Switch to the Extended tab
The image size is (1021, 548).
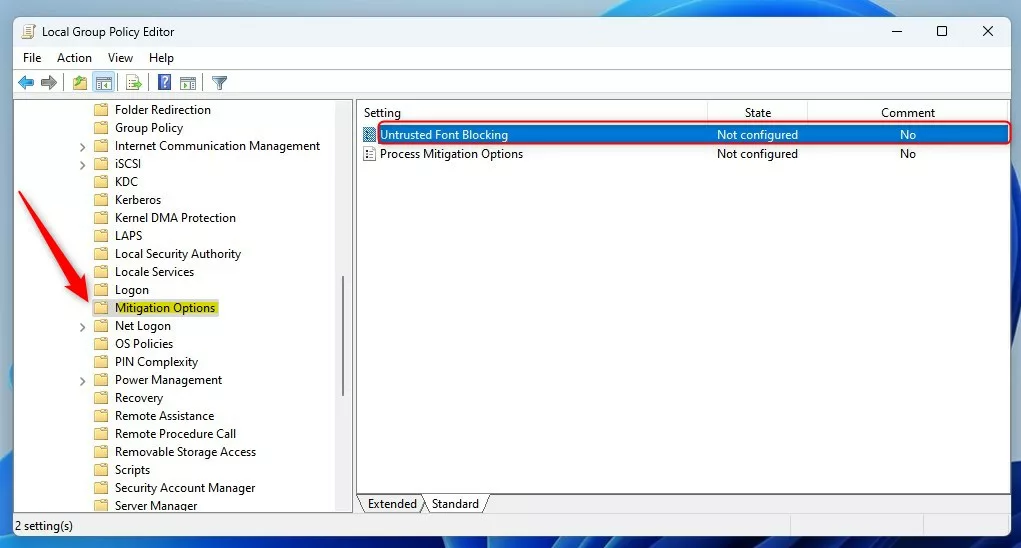pyautogui.click(x=392, y=504)
